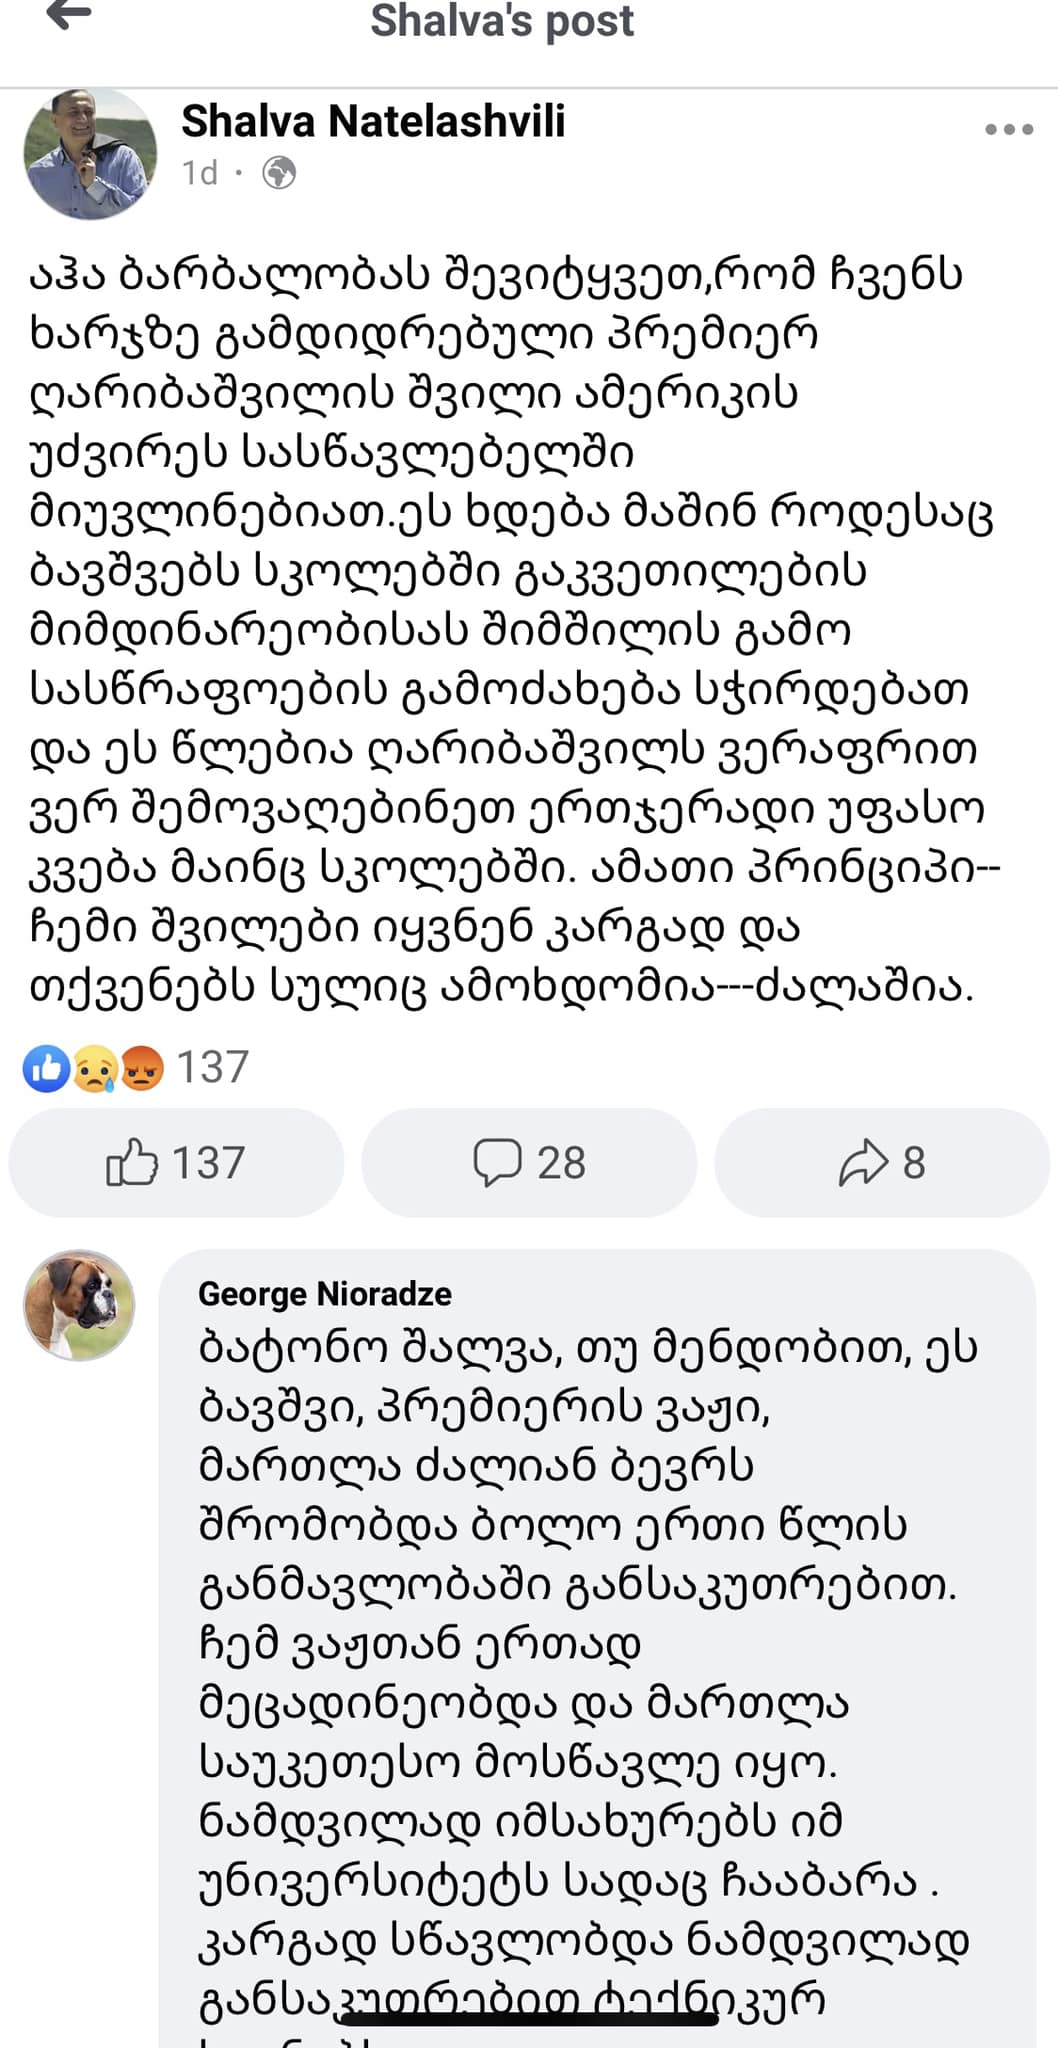Tap the speech bubble comment icon
Screen dimensions: 1058x2048
(497, 1163)
